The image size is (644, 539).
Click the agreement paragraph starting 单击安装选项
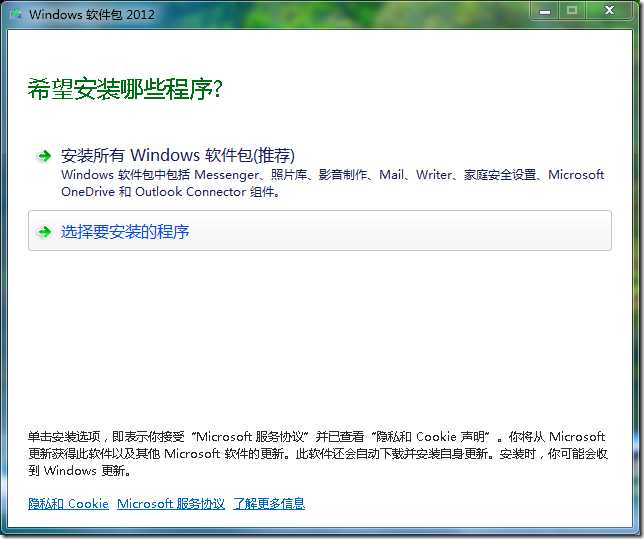(x=318, y=454)
